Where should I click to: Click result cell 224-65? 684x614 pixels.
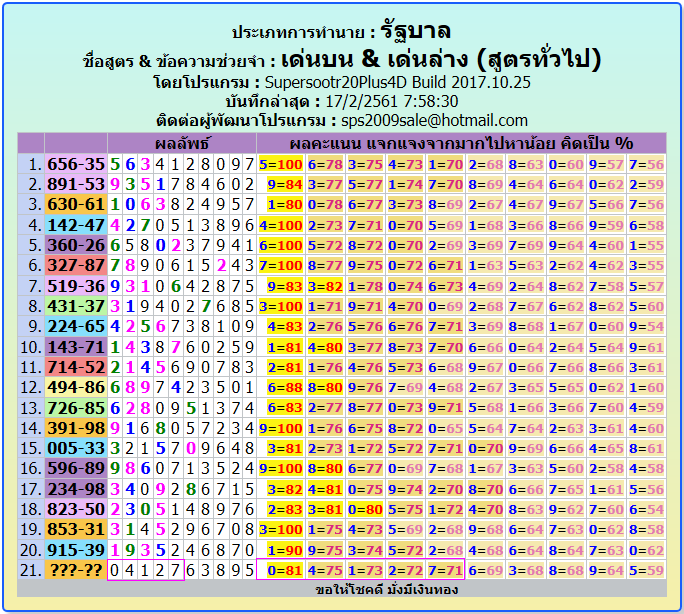click(76, 326)
